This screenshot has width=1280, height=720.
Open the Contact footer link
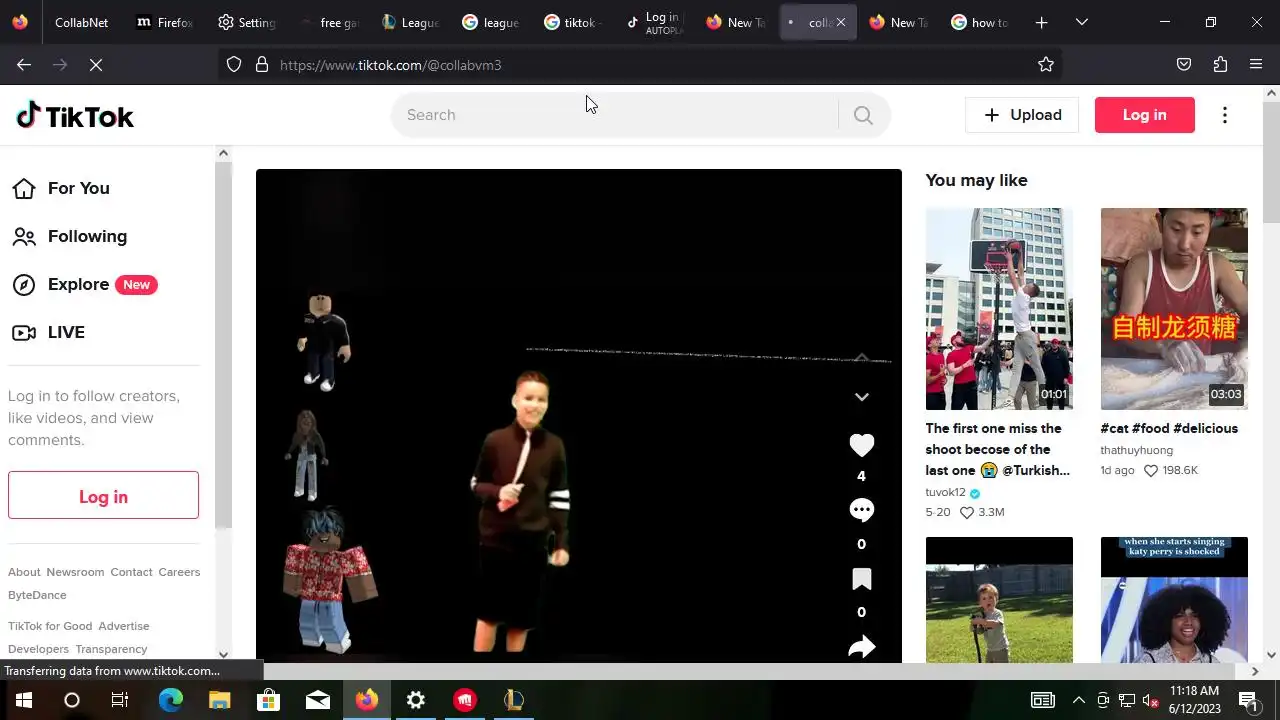point(131,572)
